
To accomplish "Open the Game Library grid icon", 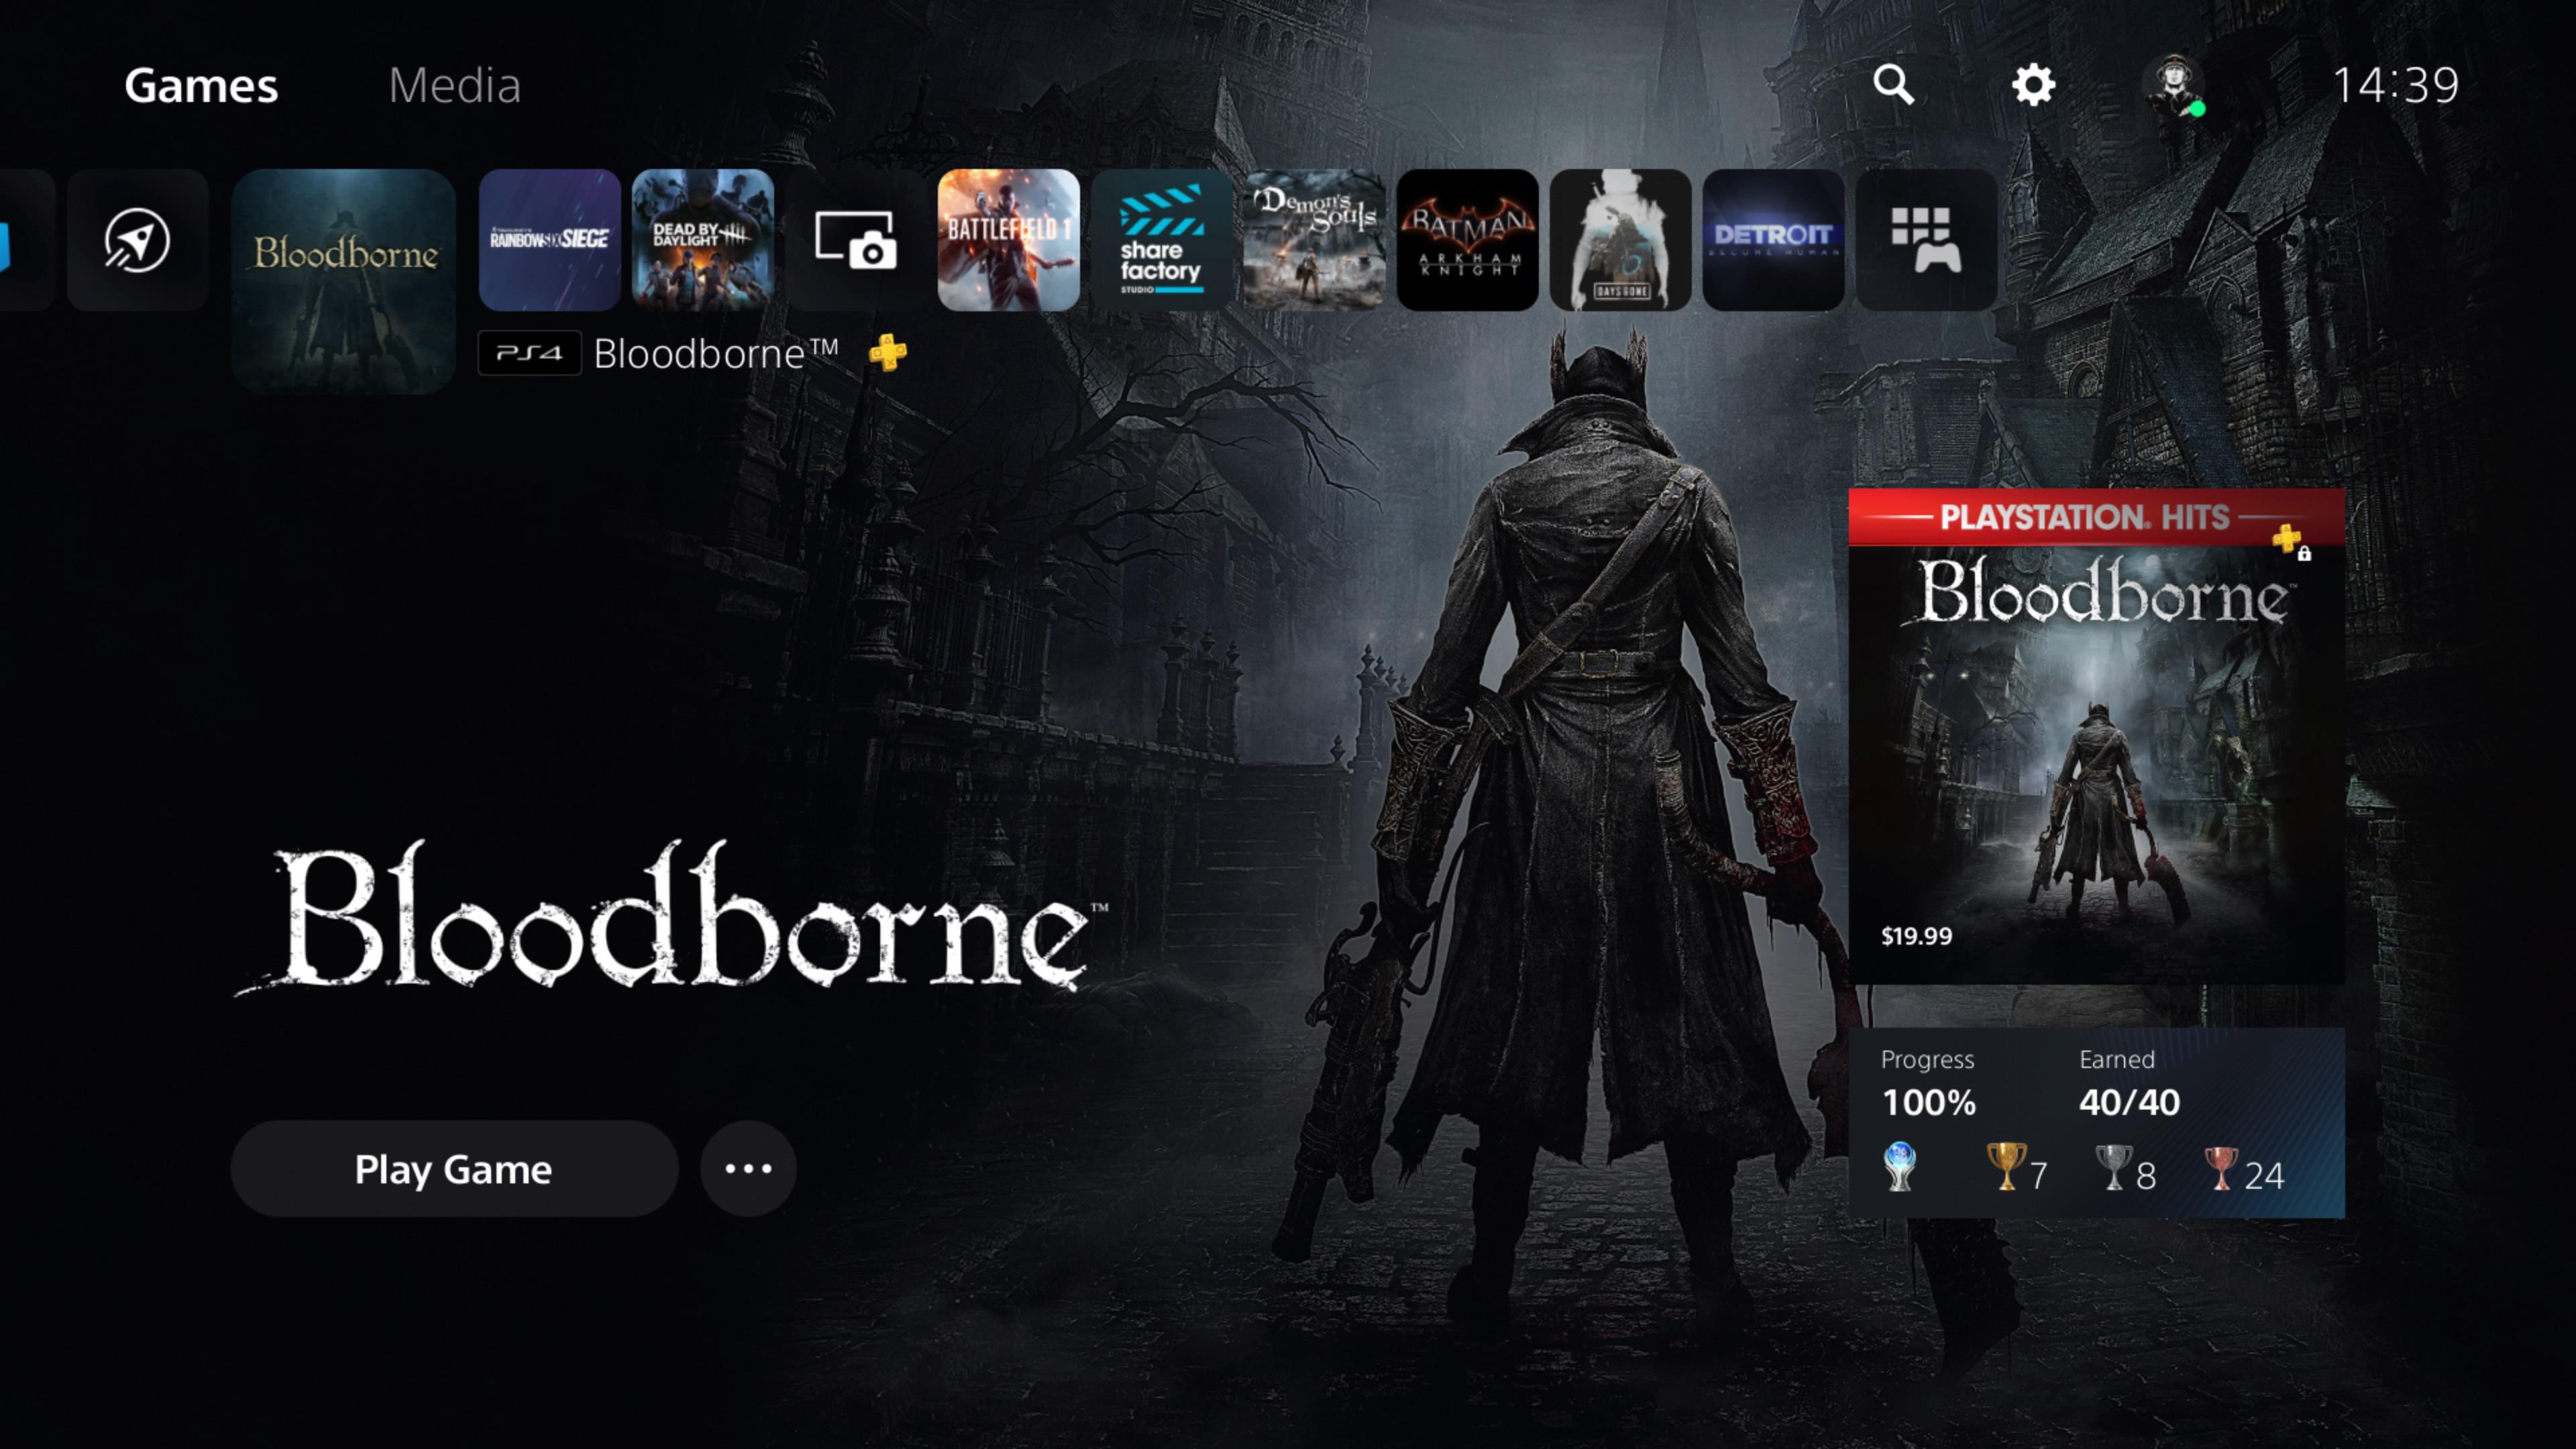I will click(x=1926, y=240).
